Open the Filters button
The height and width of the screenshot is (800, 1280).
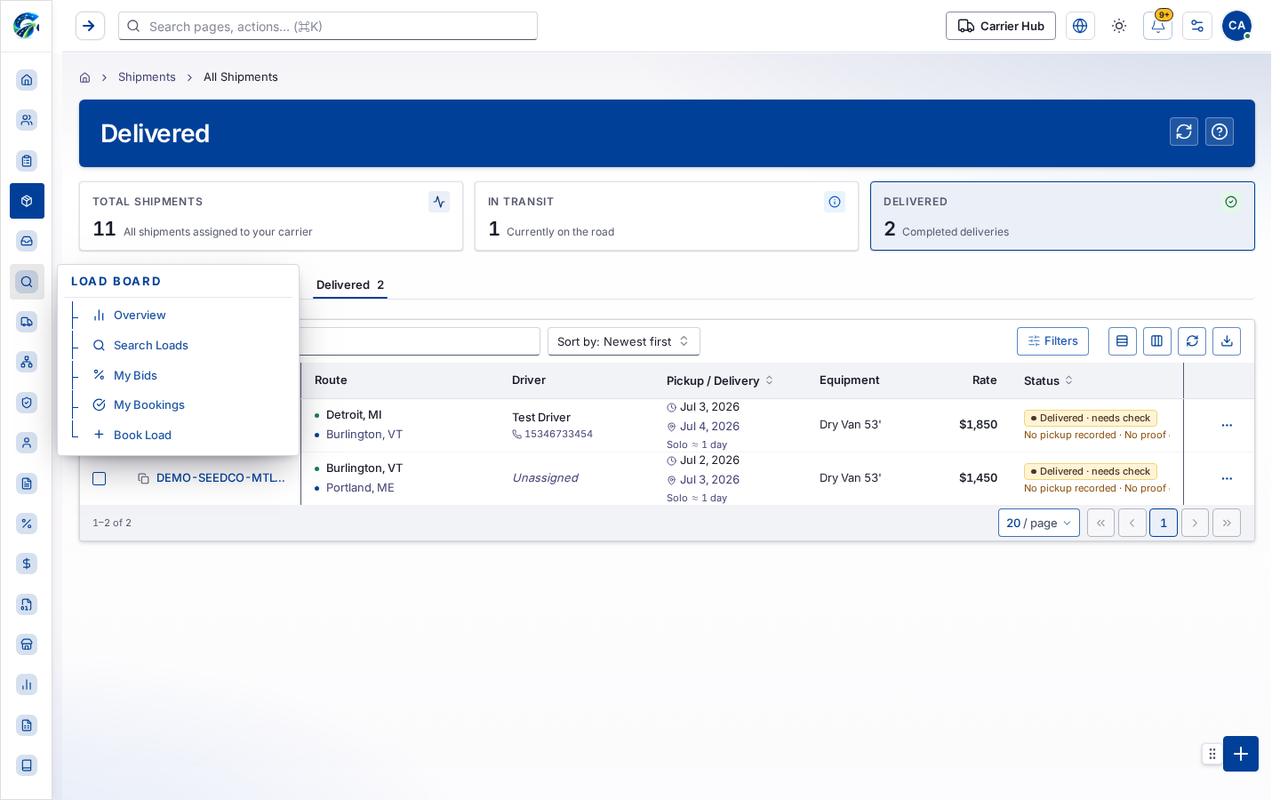(x=1053, y=341)
